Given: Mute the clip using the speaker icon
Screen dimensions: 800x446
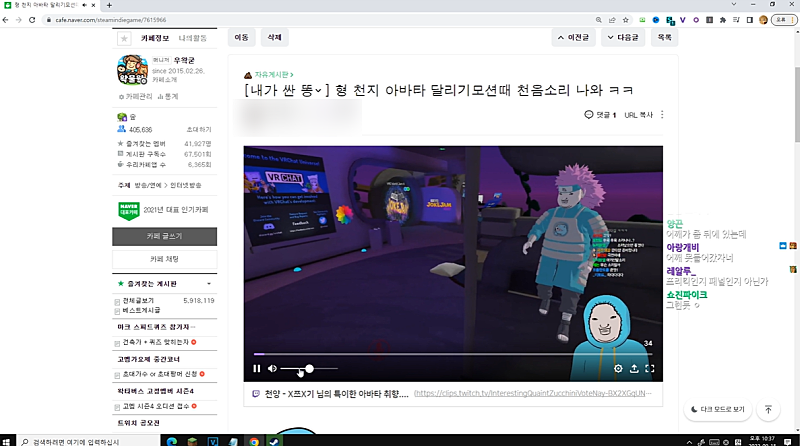Looking at the screenshot, I should pyautogui.click(x=272, y=368).
